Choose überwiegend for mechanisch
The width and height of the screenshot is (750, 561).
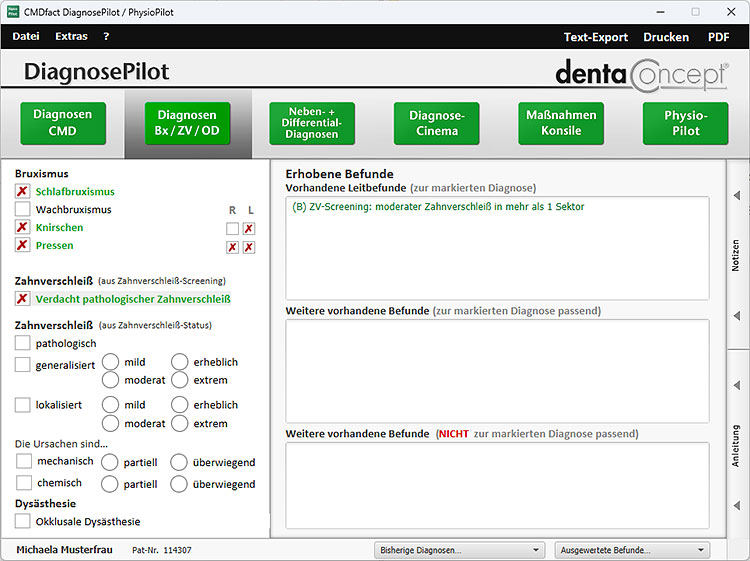(x=179, y=462)
